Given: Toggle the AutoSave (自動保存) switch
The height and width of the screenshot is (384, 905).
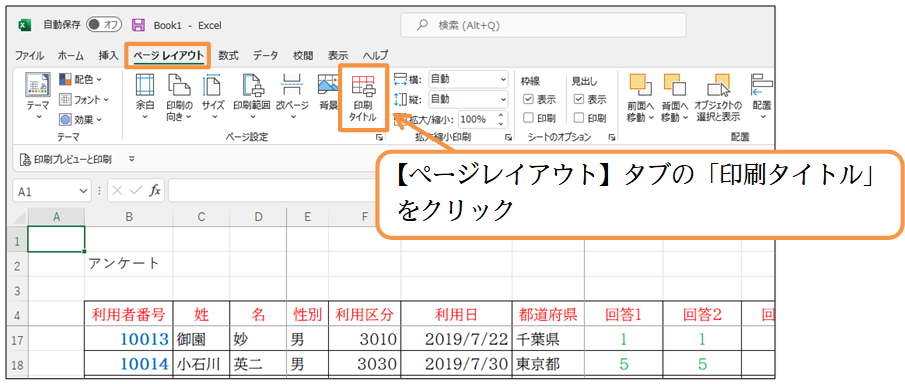Looking at the screenshot, I should 103,25.
